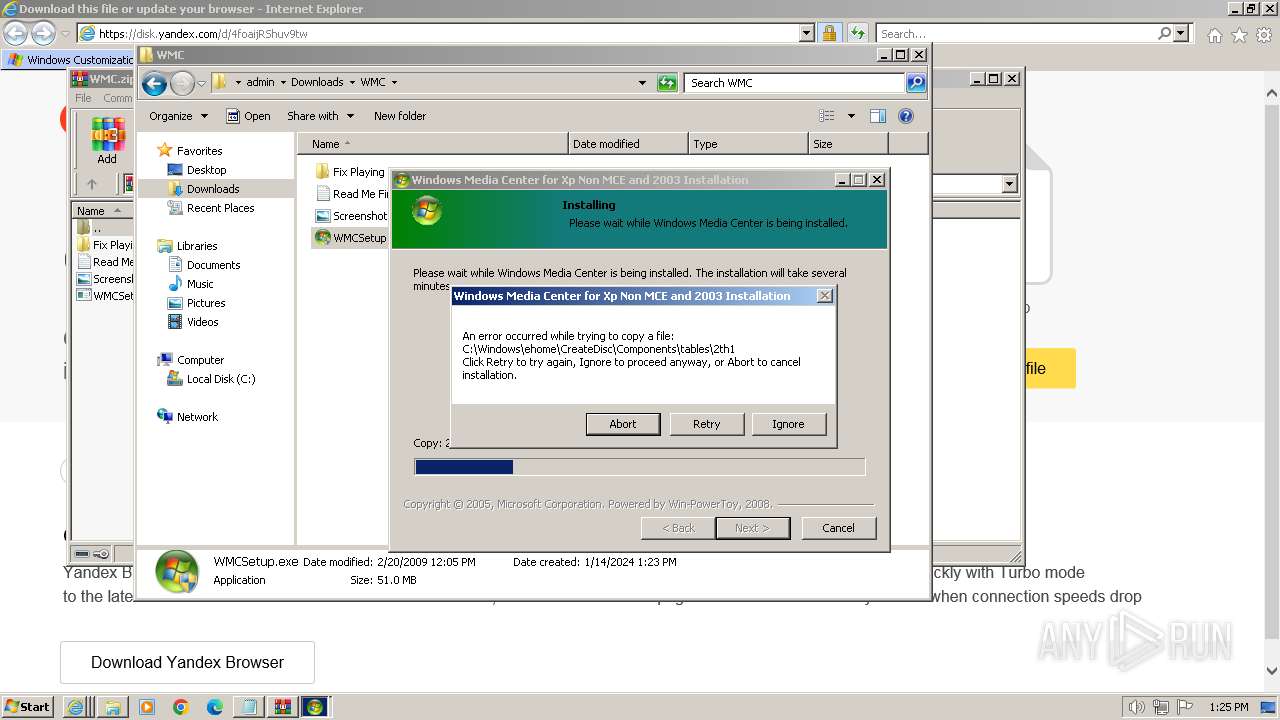Click the Internet Explorer back button
1280x720 pixels.
point(16,34)
